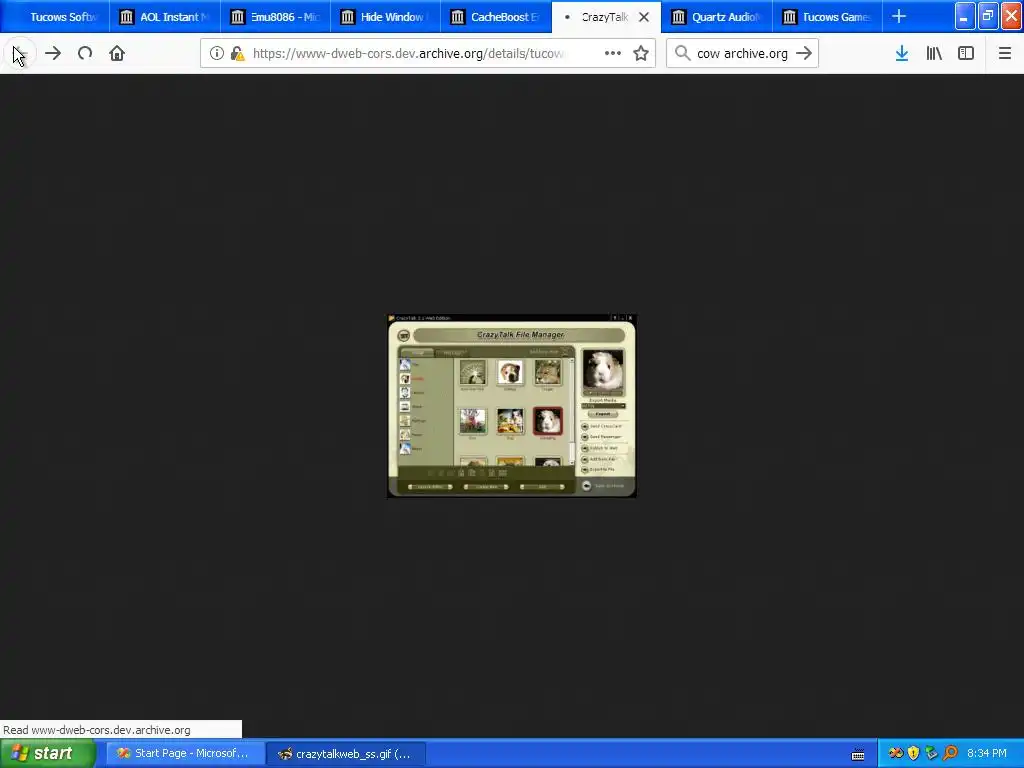The height and width of the screenshot is (768, 1024).
Task: Click the colorful crossed-out tray icon
Action: 895,753
